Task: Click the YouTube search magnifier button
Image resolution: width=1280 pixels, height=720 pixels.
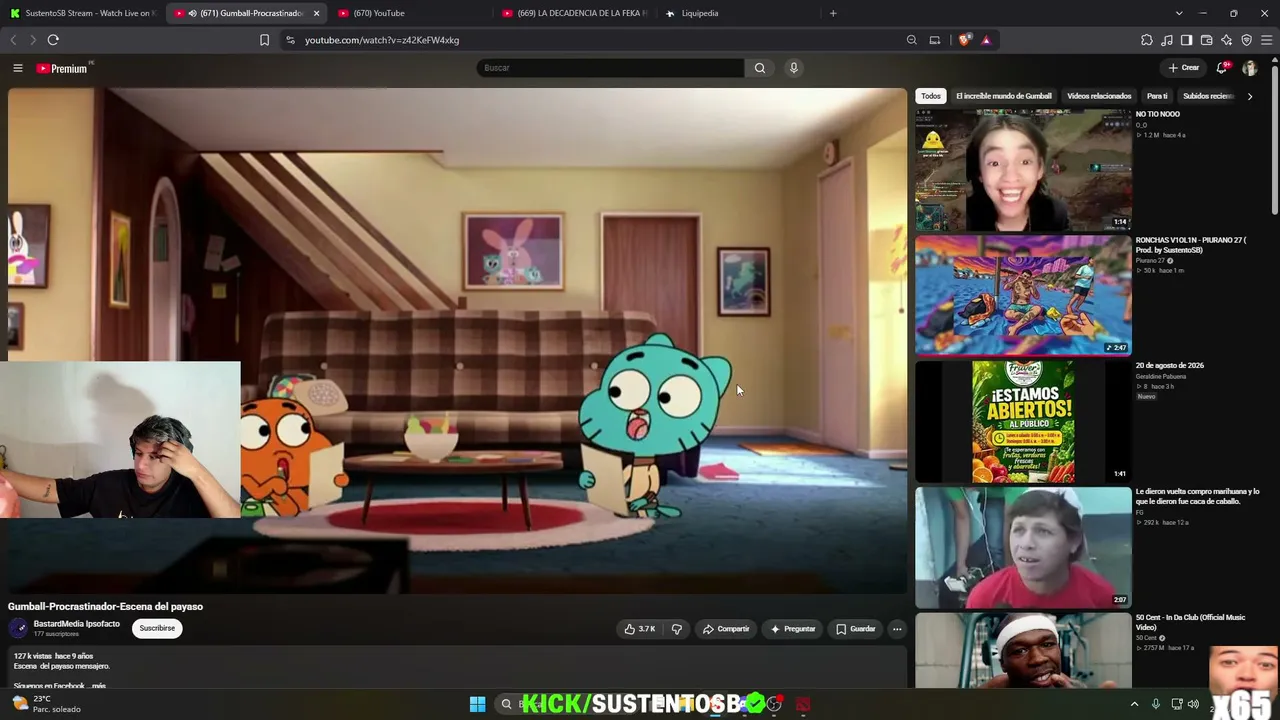Action: (x=760, y=68)
